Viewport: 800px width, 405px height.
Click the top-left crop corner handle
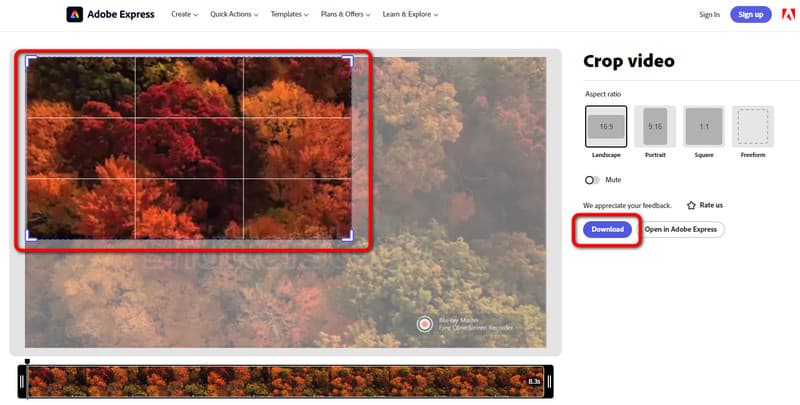click(x=31, y=61)
